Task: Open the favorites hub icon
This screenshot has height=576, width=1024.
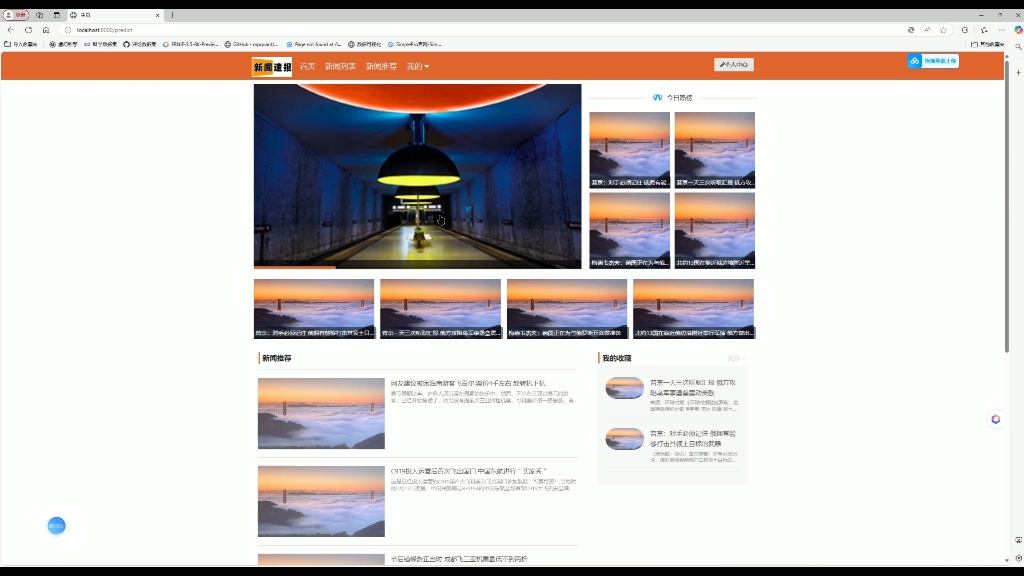Action: pos(984,30)
